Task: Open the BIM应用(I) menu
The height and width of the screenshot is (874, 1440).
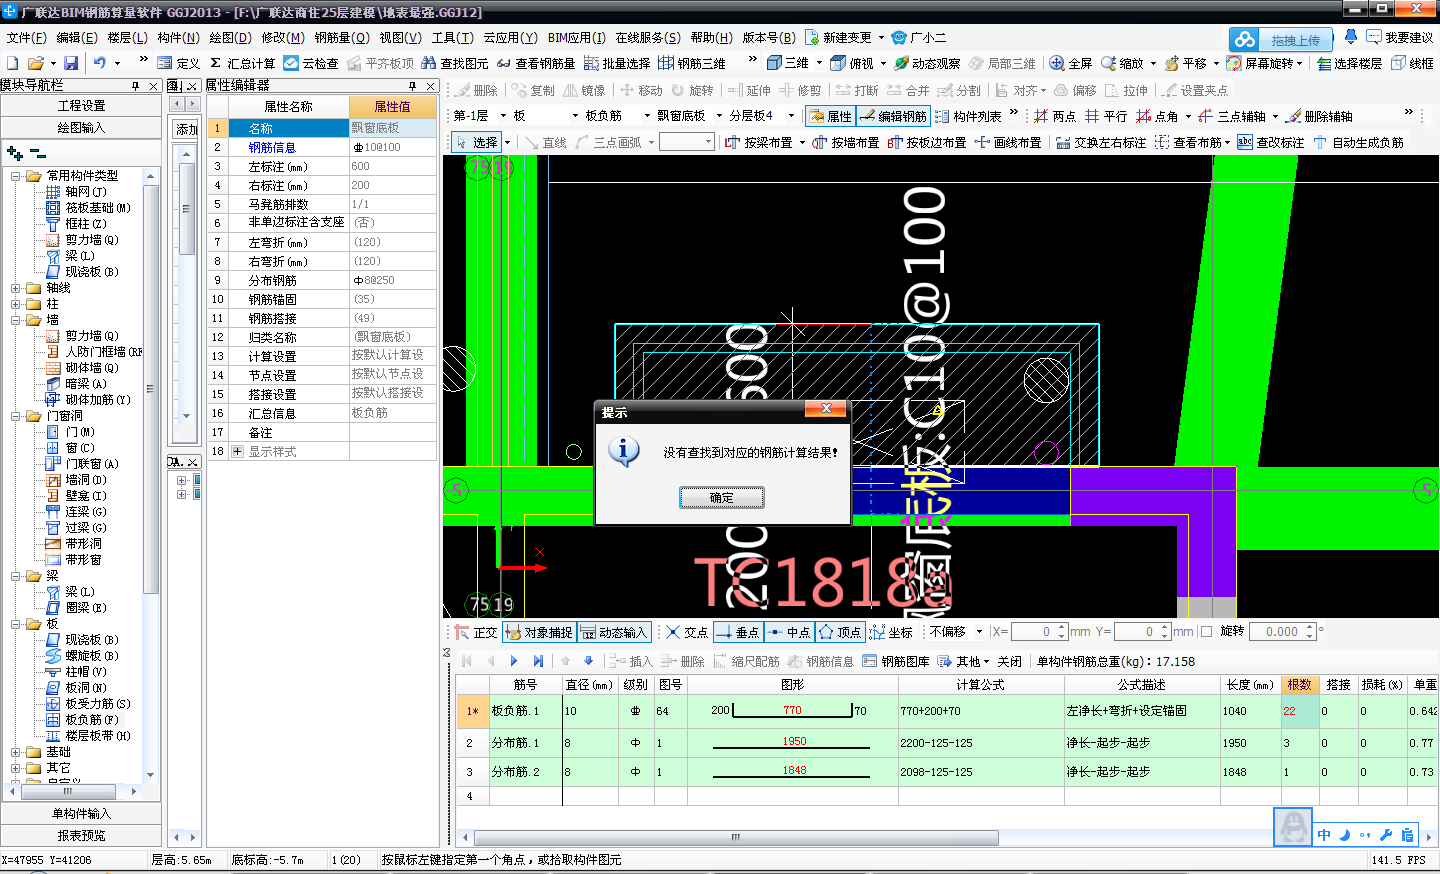Action: coord(576,37)
